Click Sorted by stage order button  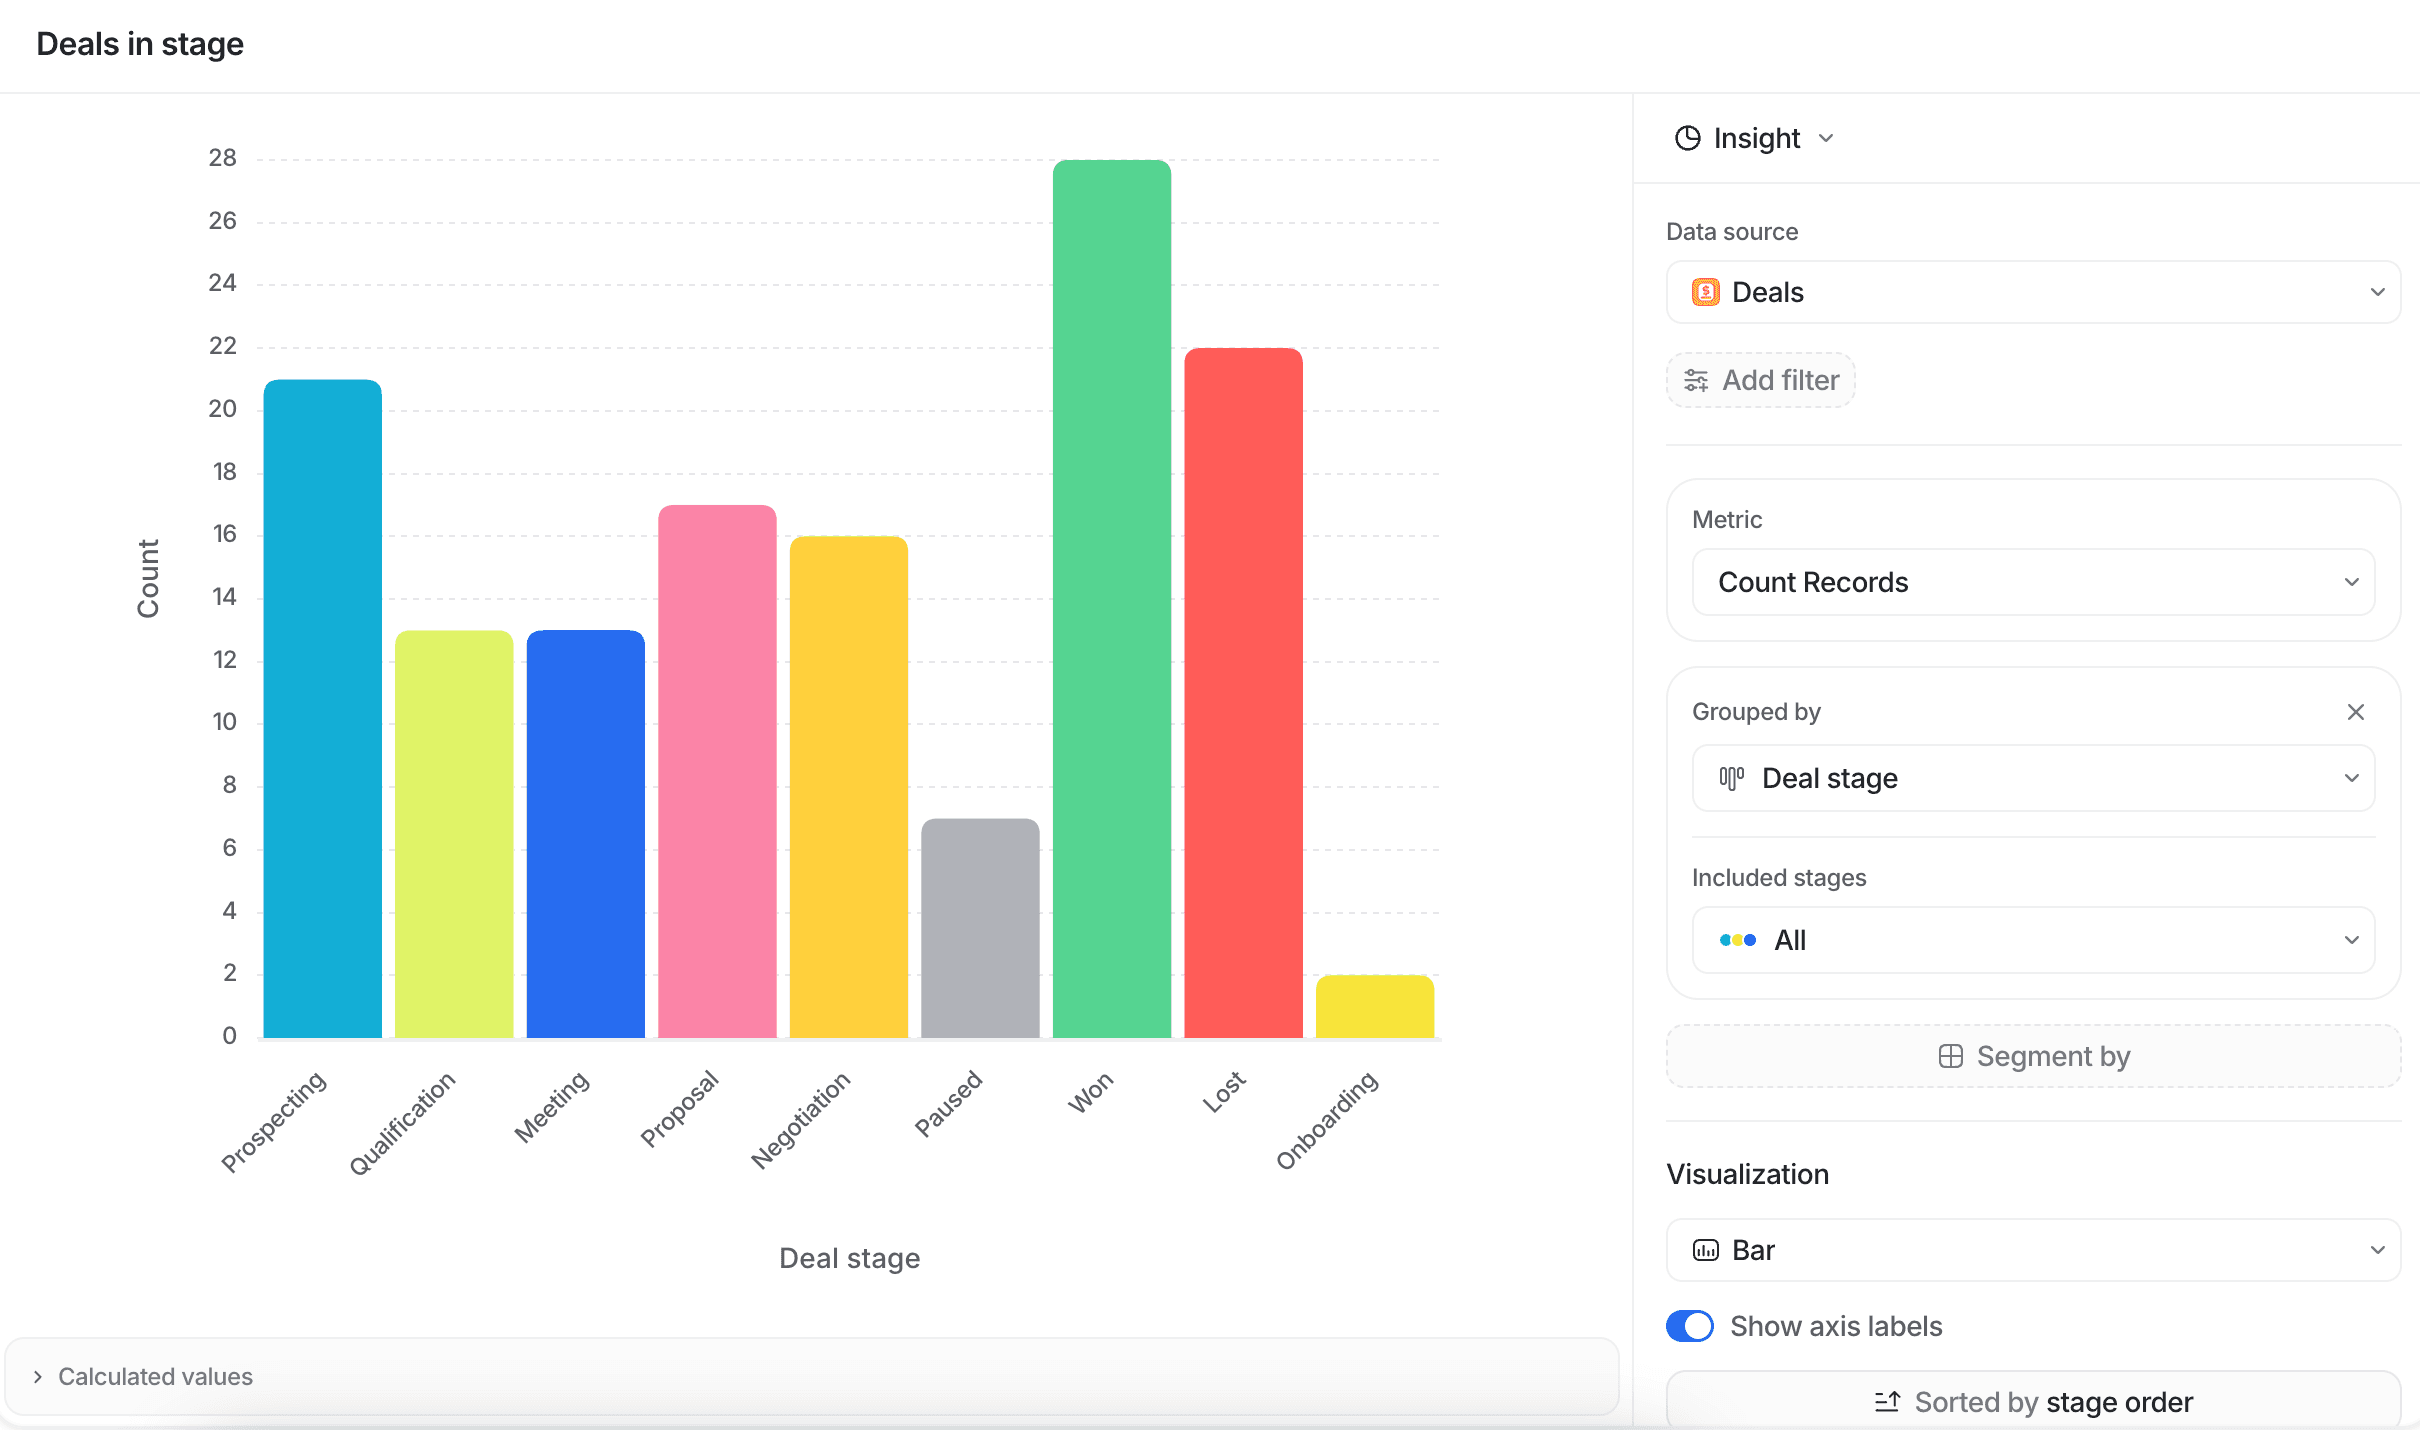(2033, 1402)
